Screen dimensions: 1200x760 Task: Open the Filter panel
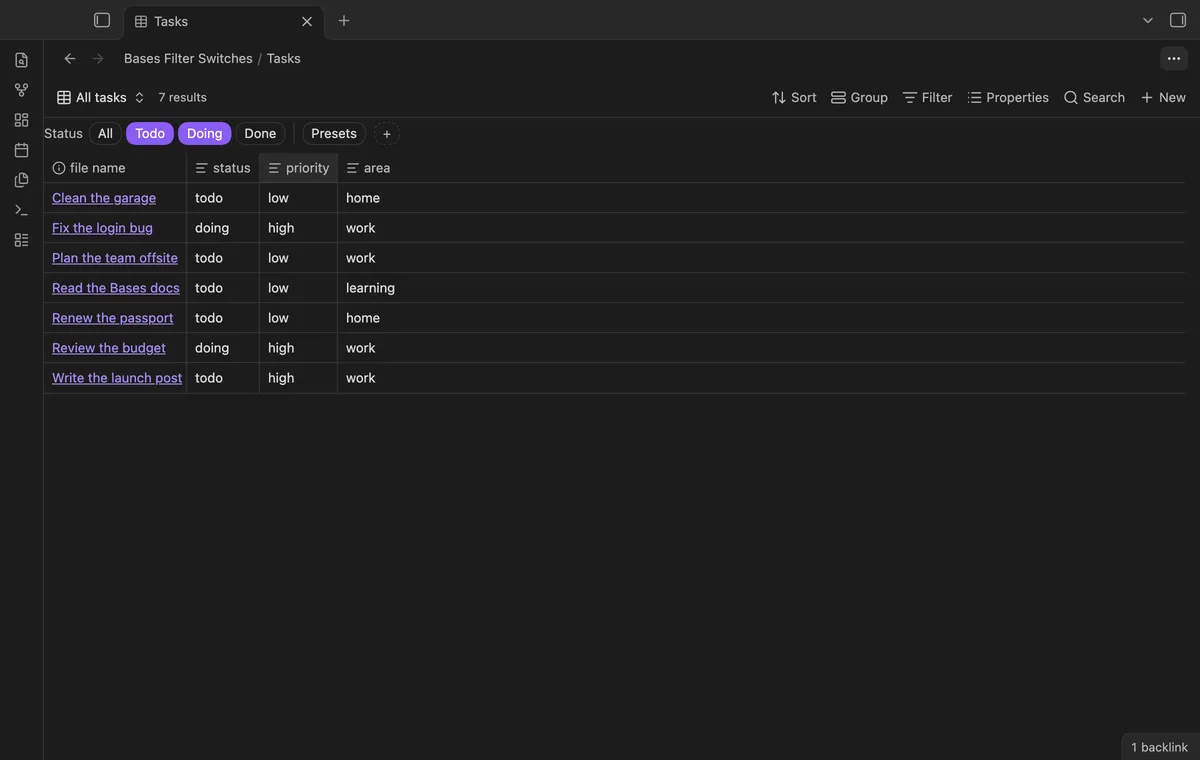927,97
